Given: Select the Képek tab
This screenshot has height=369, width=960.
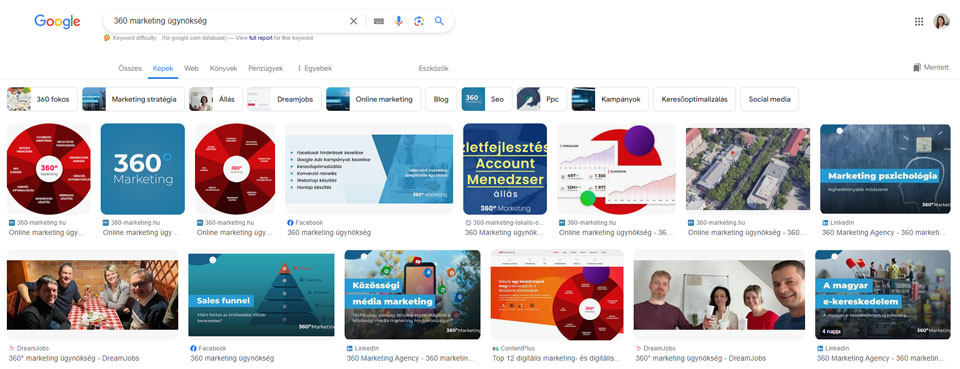Looking at the screenshot, I should point(163,69).
